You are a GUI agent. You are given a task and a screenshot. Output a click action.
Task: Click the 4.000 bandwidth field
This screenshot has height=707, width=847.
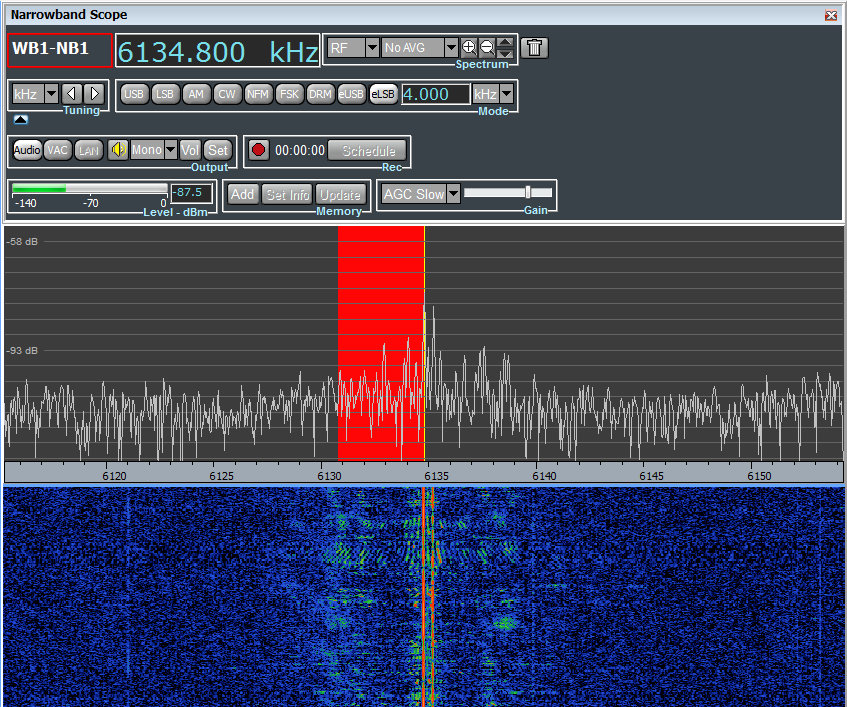point(435,94)
